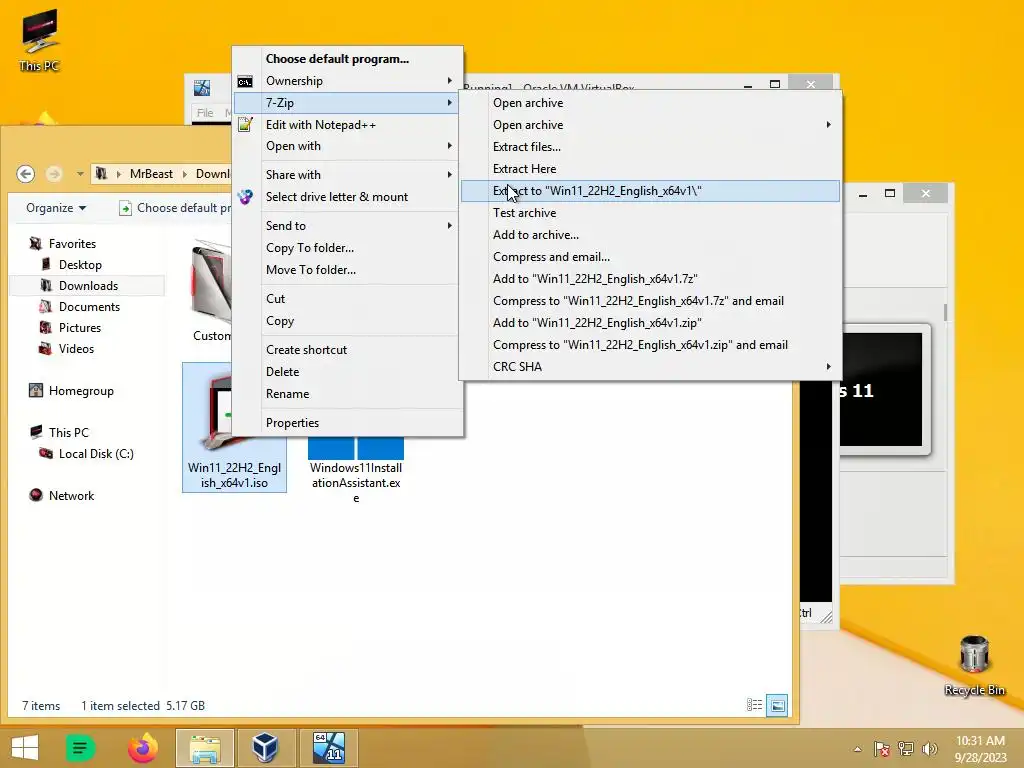Select Desktop in Favorites

coord(80,264)
